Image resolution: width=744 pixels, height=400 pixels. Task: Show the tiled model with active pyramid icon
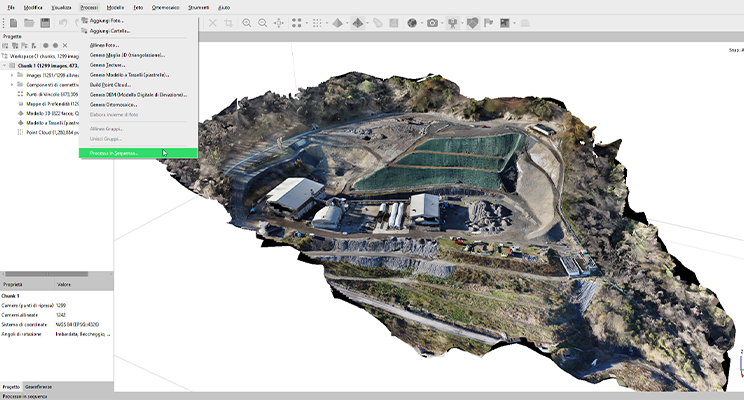(x=358, y=23)
